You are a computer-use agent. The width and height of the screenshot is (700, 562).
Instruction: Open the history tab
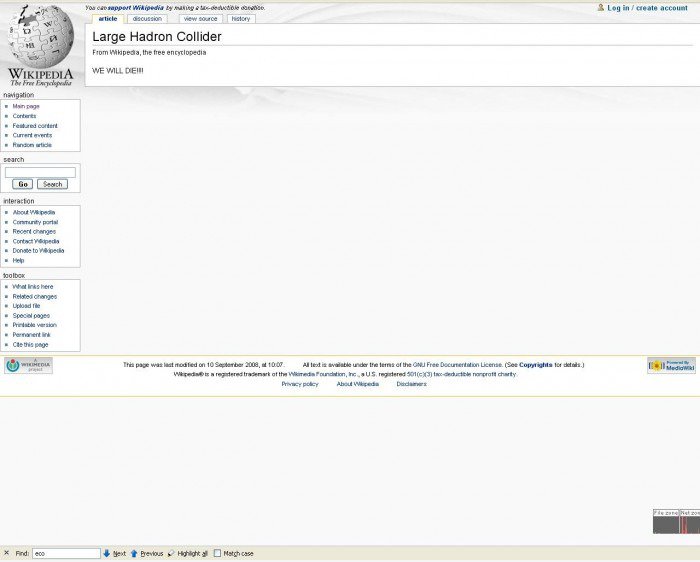pos(241,19)
